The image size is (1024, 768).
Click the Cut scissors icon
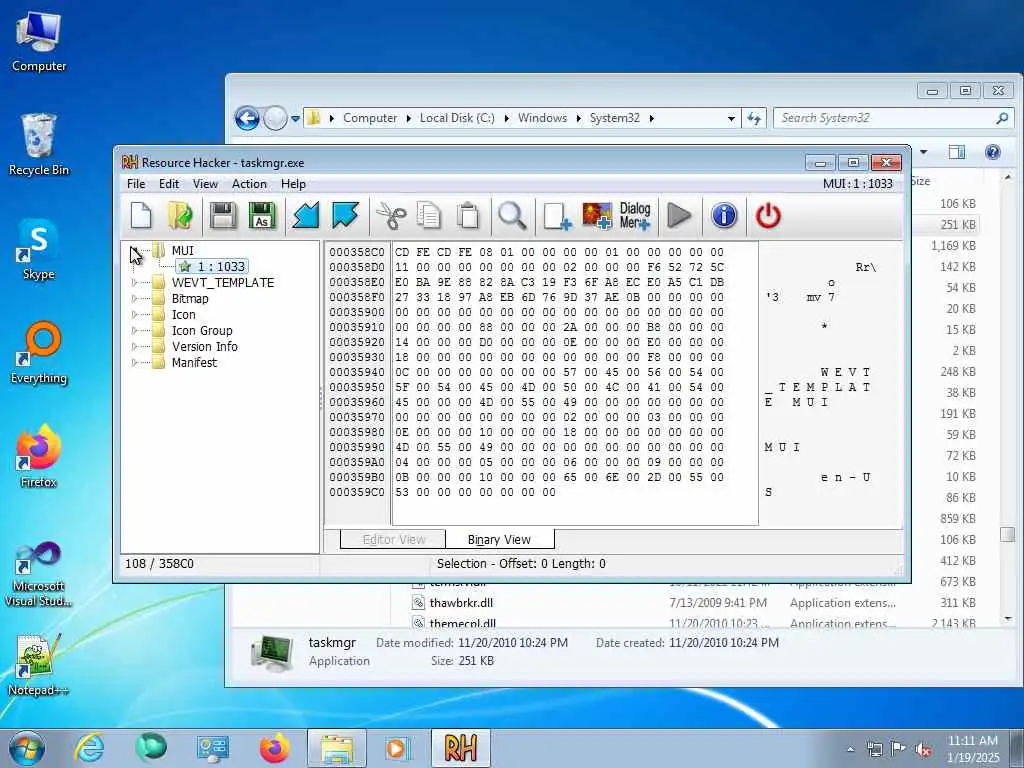[391, 216]
